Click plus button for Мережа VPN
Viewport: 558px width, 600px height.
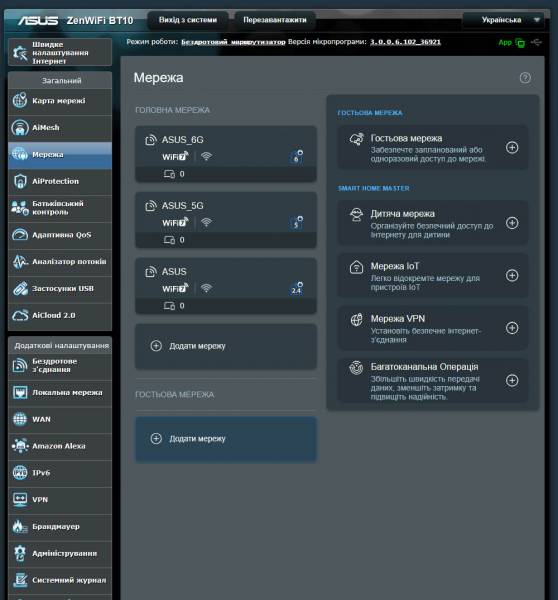coord(512,328)
